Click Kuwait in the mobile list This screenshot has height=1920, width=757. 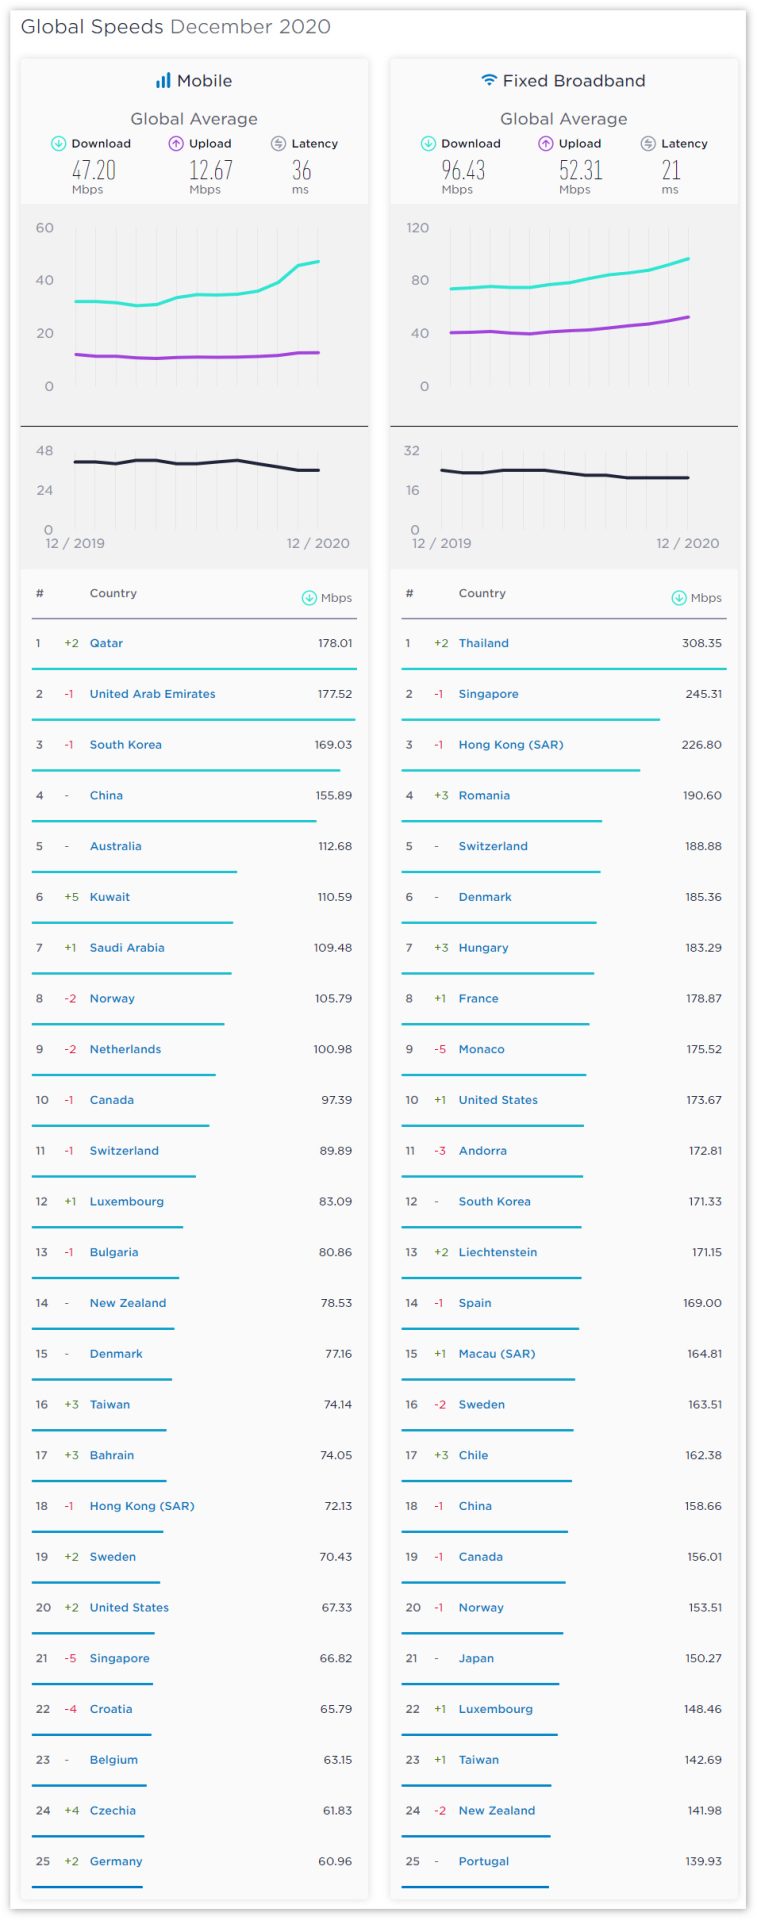[110, 897]
